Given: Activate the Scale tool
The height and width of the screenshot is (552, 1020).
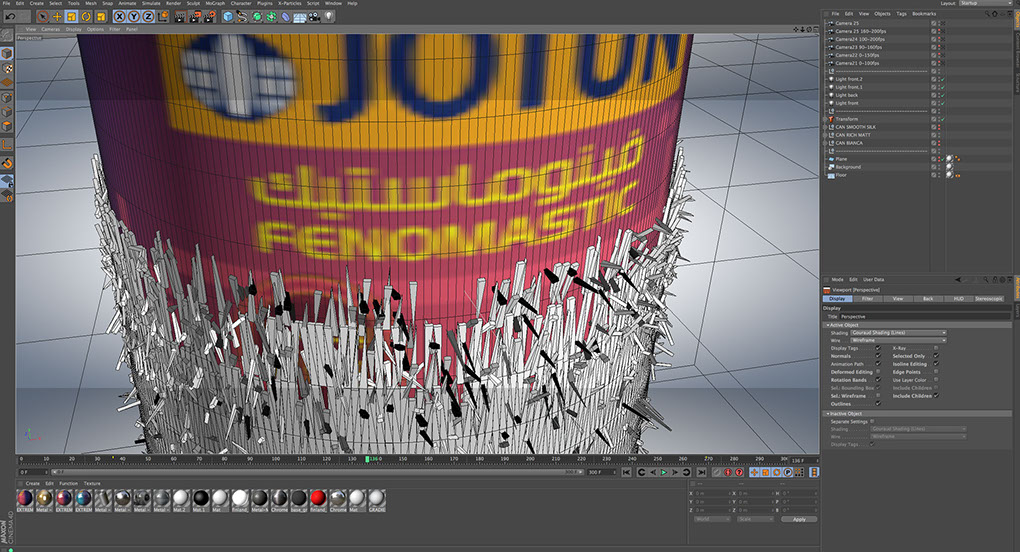Looking at the screenshot, I should pos(72,16).
